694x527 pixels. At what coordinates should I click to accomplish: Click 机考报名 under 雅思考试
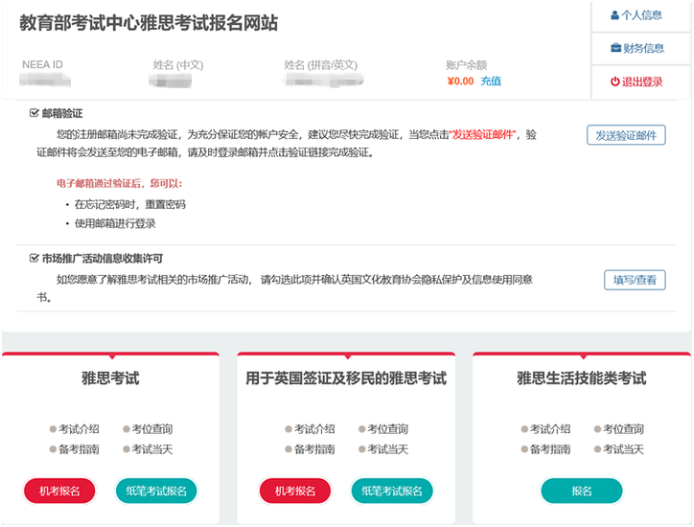tap(60, 491)
